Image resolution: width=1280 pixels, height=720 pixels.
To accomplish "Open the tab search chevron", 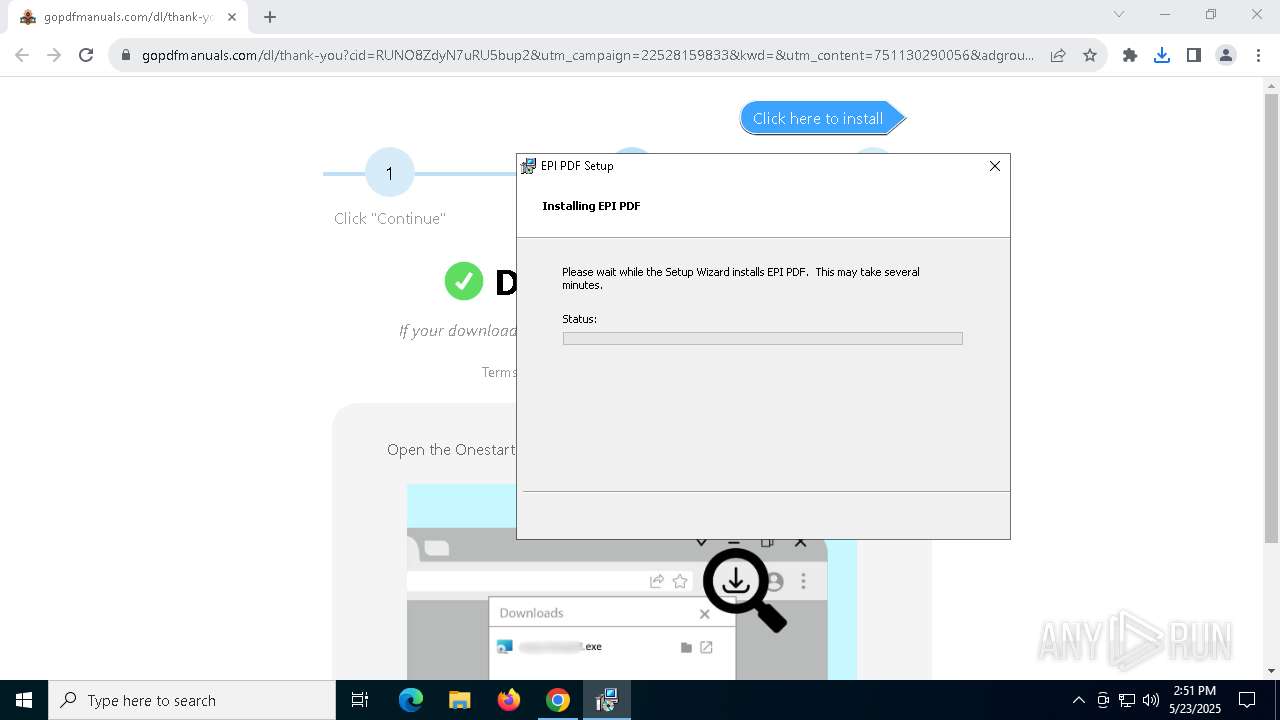I will pyautogui.click(x=1119, y=14).
